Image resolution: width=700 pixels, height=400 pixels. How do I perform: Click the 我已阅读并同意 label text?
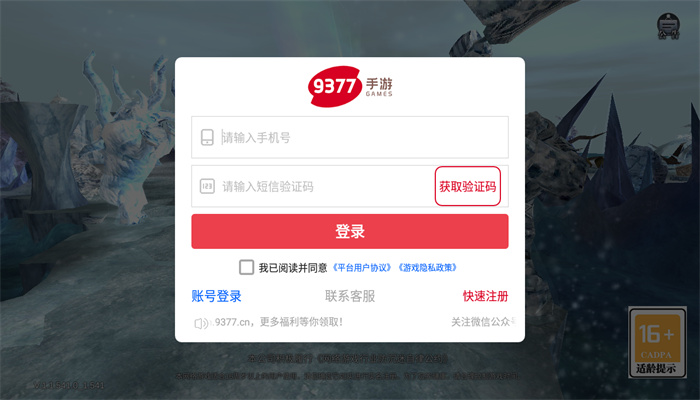(293, 268)
